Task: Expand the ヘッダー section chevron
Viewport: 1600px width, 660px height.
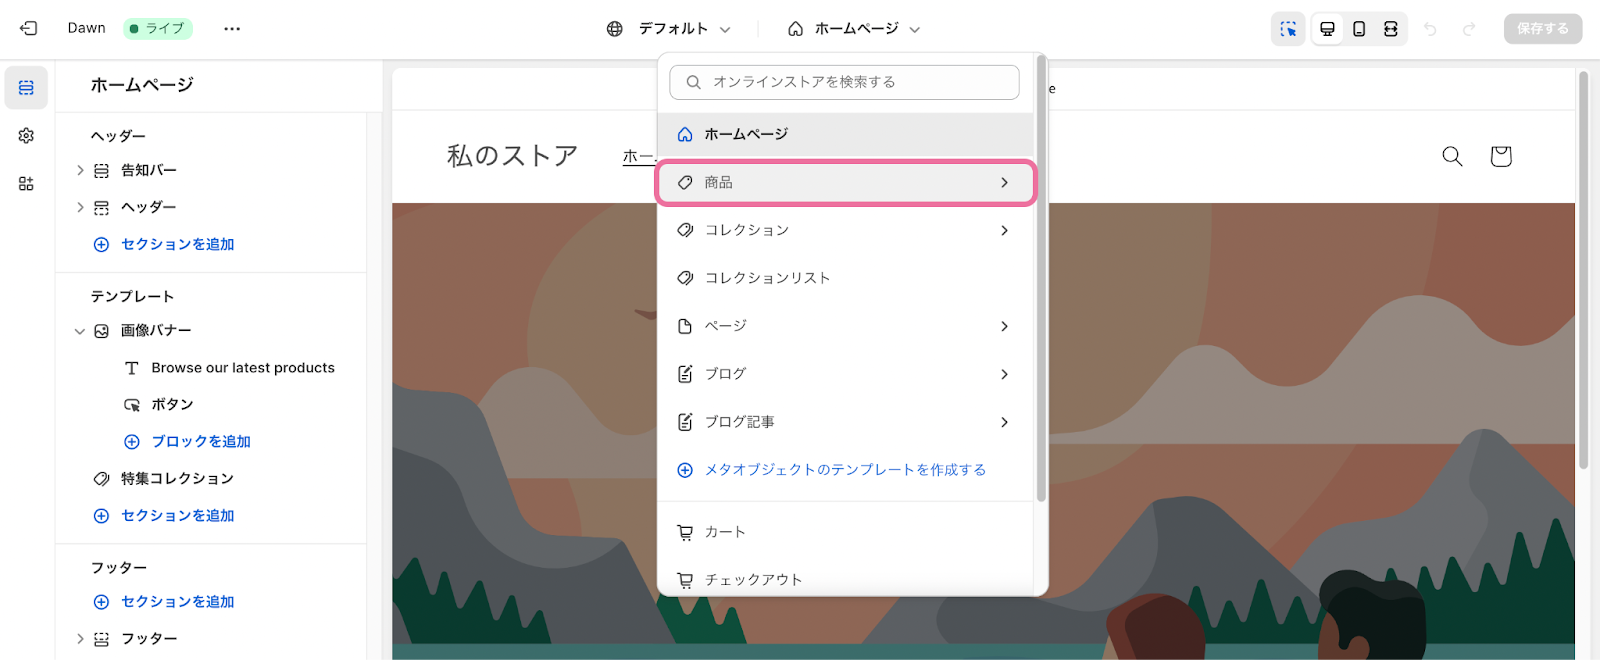Action: (80, 208)
